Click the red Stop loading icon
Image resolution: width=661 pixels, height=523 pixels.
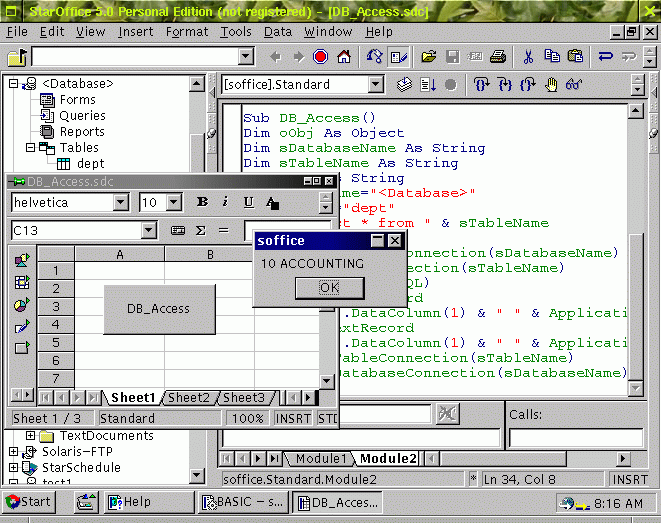click(x=320, y=56)
